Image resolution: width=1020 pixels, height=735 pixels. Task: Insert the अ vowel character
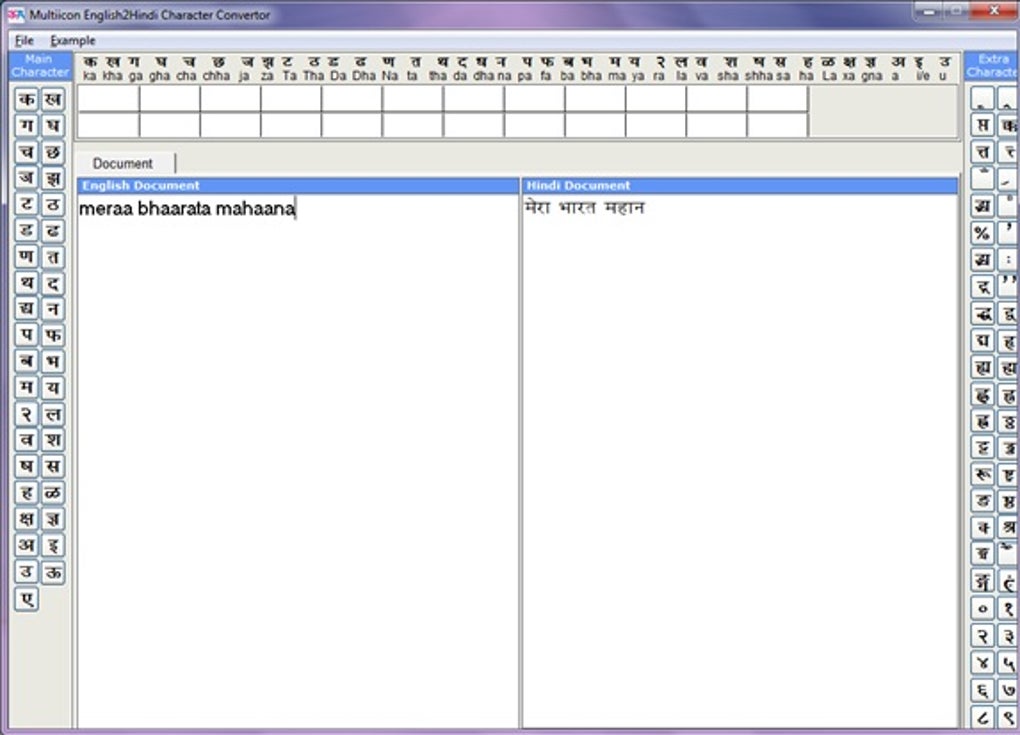(x=26, y=545)
